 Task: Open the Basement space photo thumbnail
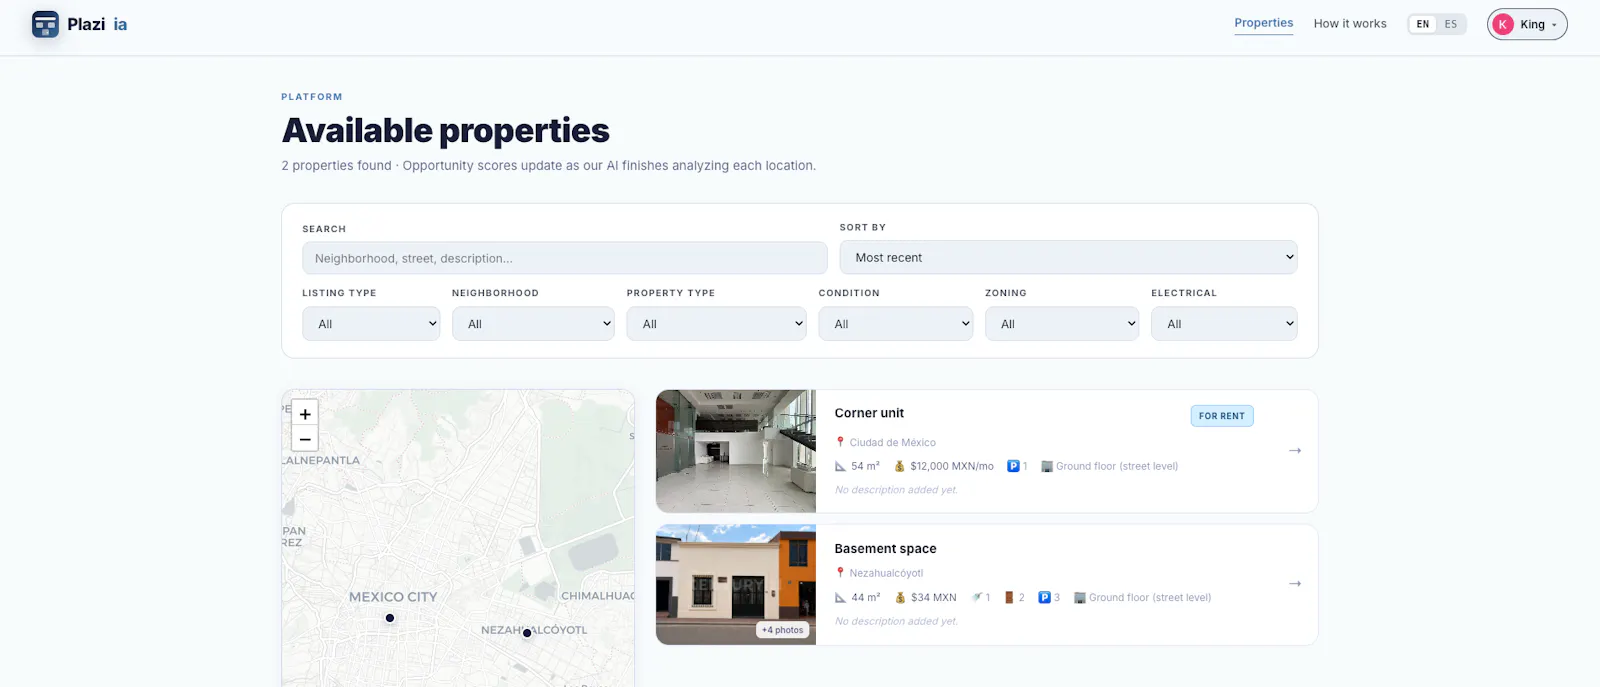pyautogui.click(x=736, y=585)
